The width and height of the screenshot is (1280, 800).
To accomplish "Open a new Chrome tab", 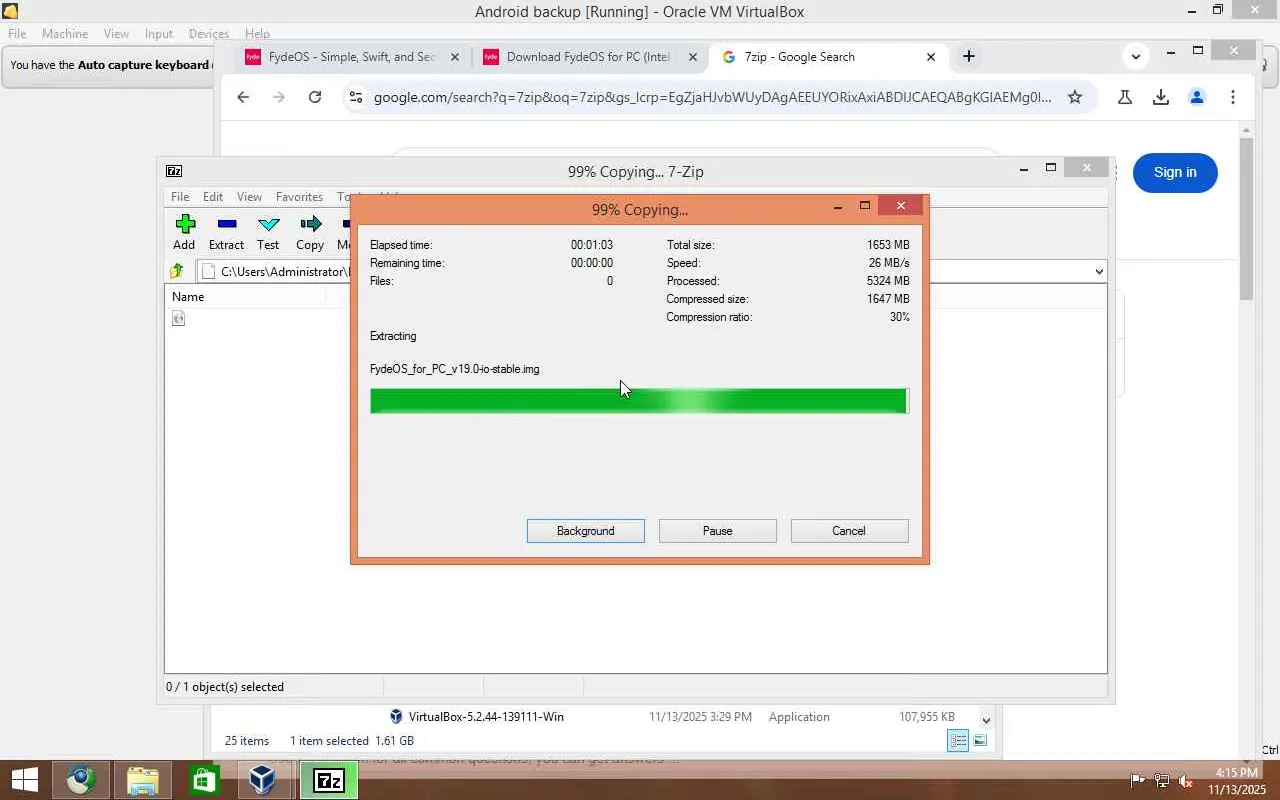I will click(968, 57).
